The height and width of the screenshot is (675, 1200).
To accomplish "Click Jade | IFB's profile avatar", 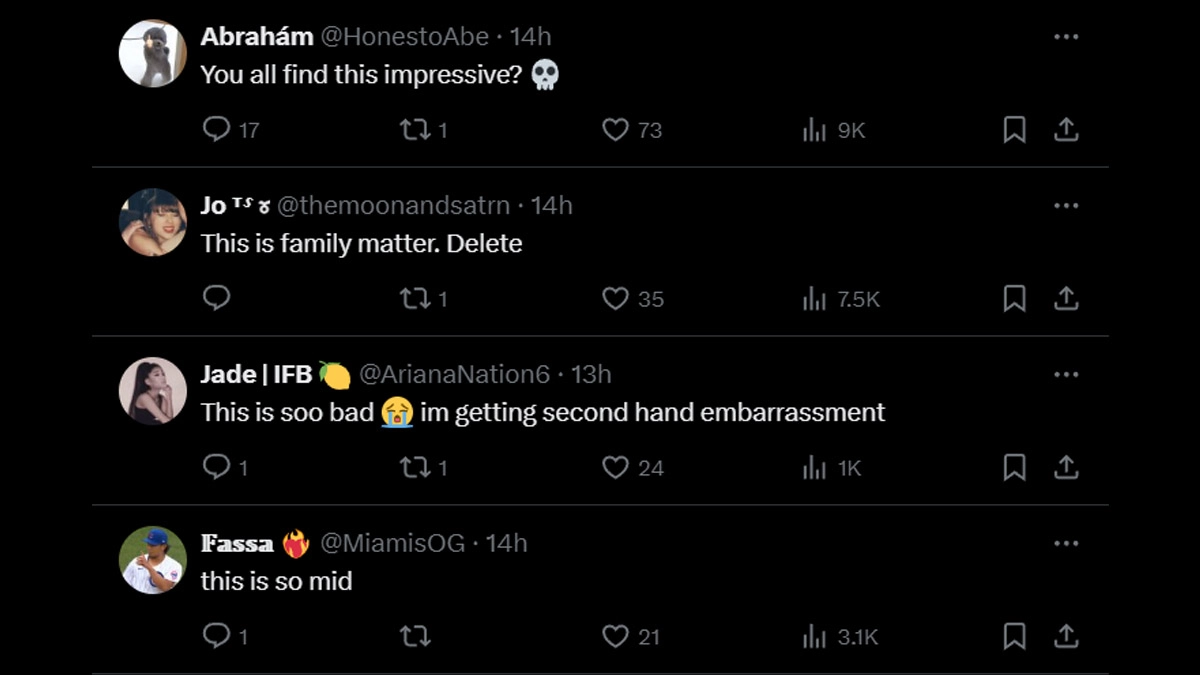I will click(x=152, y=391).
